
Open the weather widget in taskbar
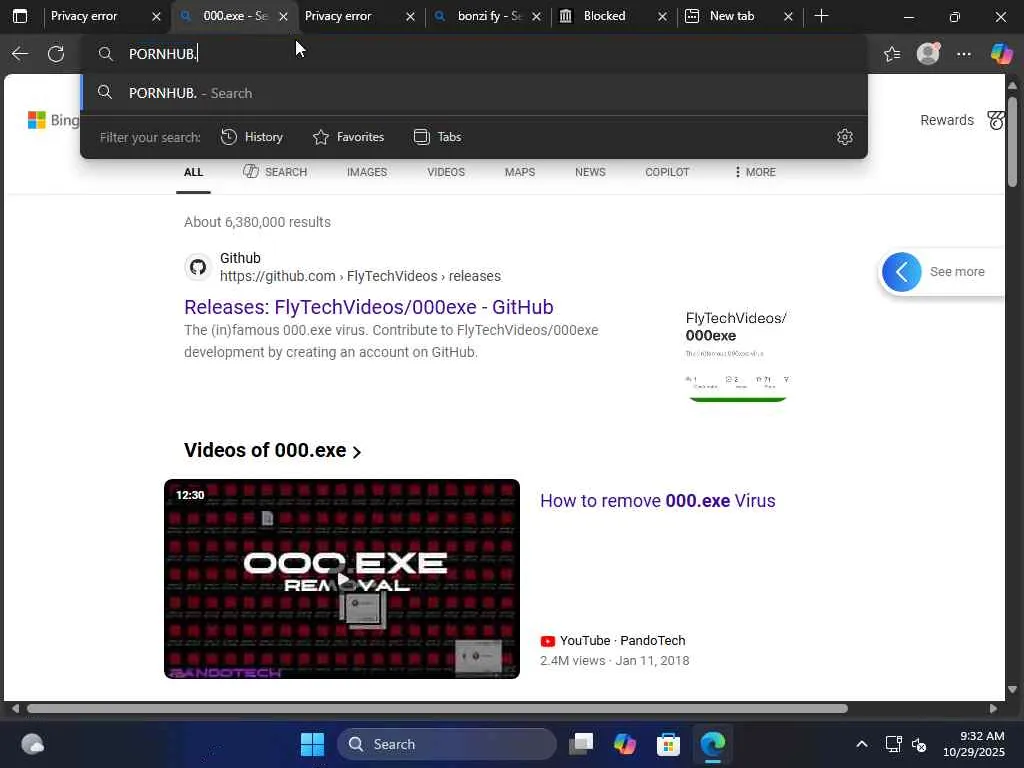pos(32,744)
